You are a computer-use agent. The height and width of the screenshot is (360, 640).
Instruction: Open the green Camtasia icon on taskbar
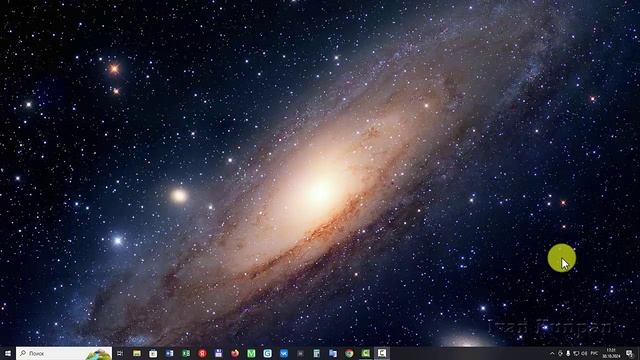click(x=365, y=353)
